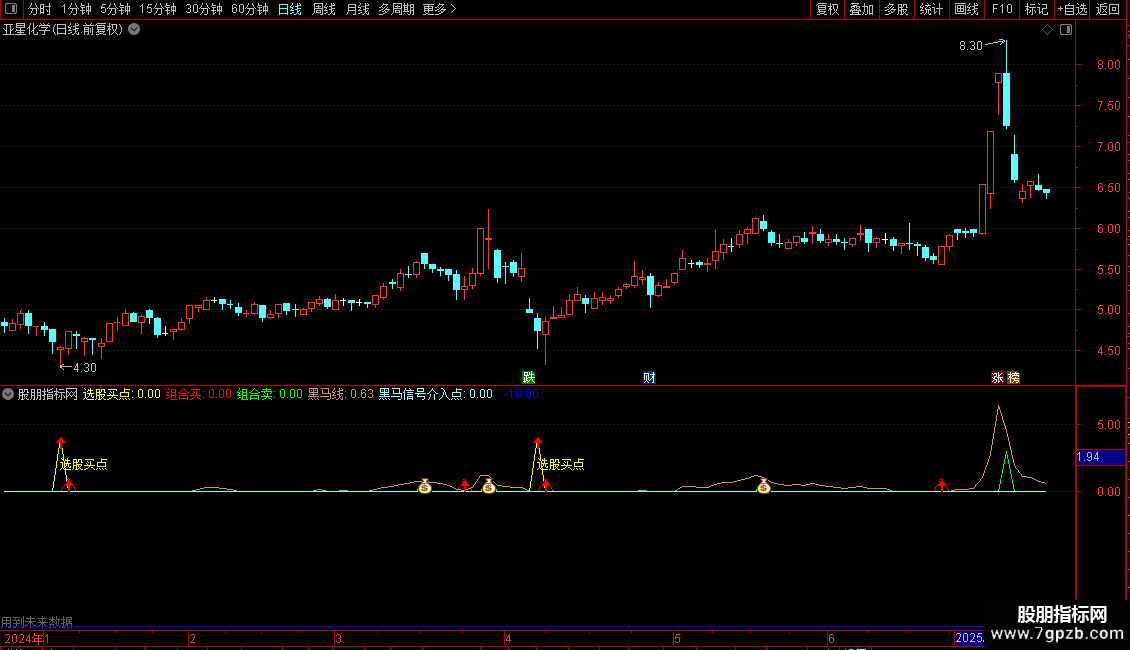Viewport: 1130px width, 650px height.
Task: Click the highlighted 2025 timeline label
Action: click(969, 638)
